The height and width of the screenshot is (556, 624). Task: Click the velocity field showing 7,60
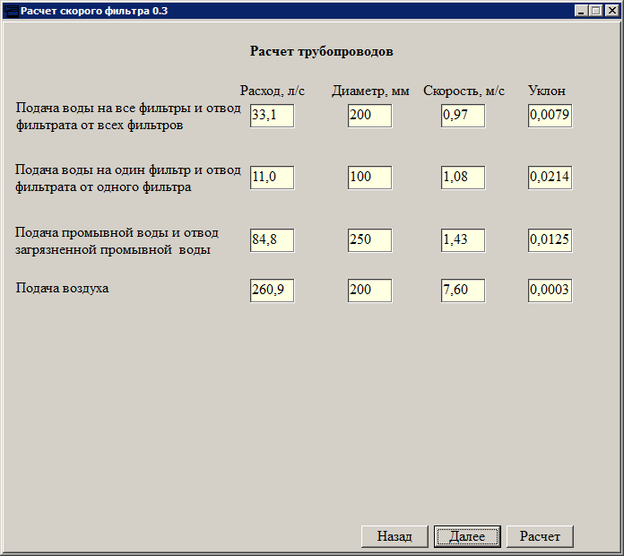[x=463, y=291]
